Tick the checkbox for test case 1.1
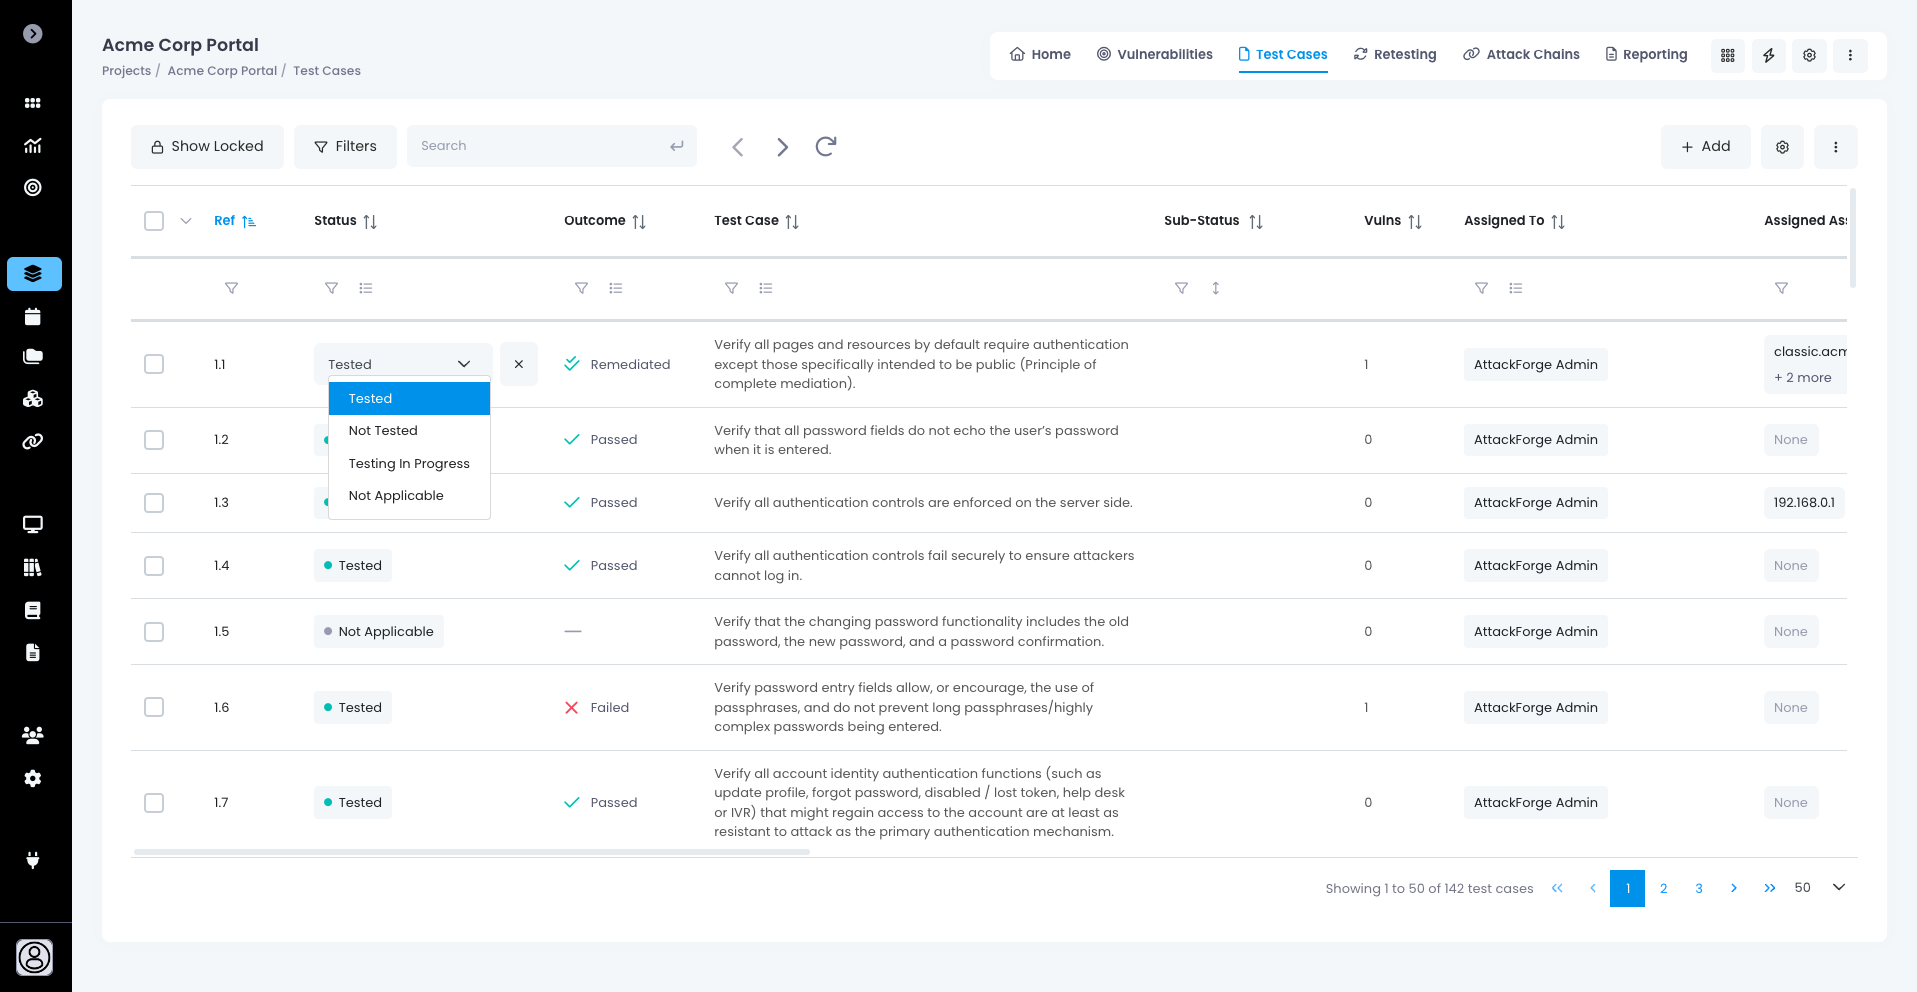The image size is (1917, 992). [x=154, y=364]
